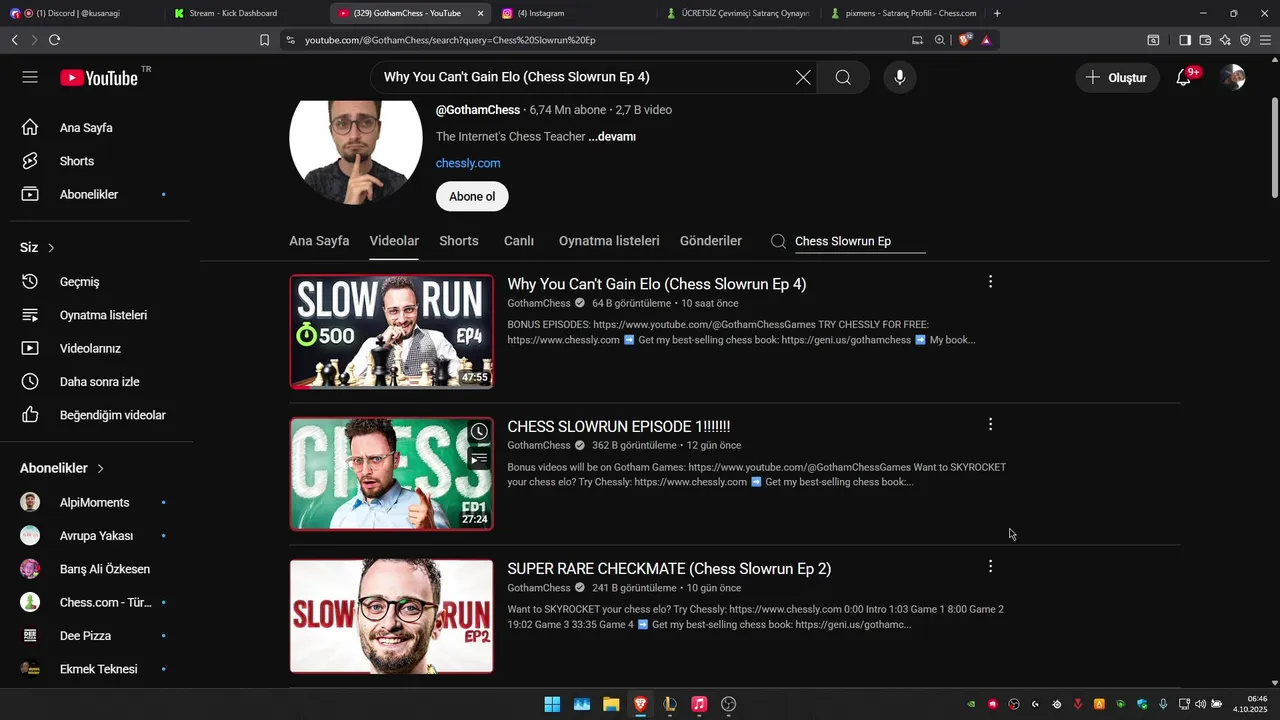This screenshot has height=720, width=1280.
Task: Click the page vertical scrollbar
Action: click(x=1274, y=148)
